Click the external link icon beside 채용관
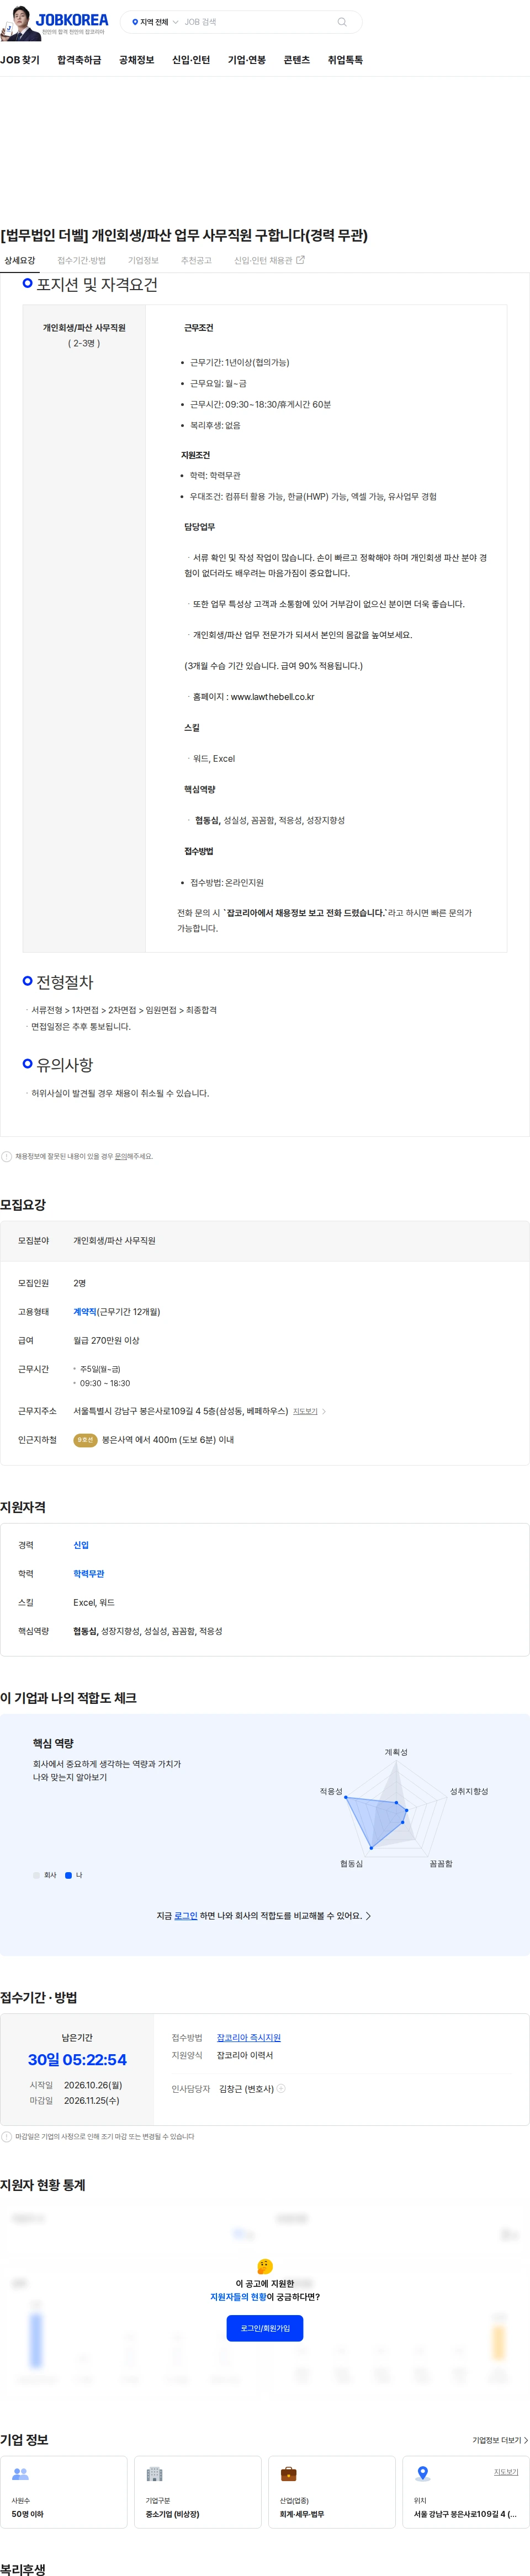 point(300,260)
